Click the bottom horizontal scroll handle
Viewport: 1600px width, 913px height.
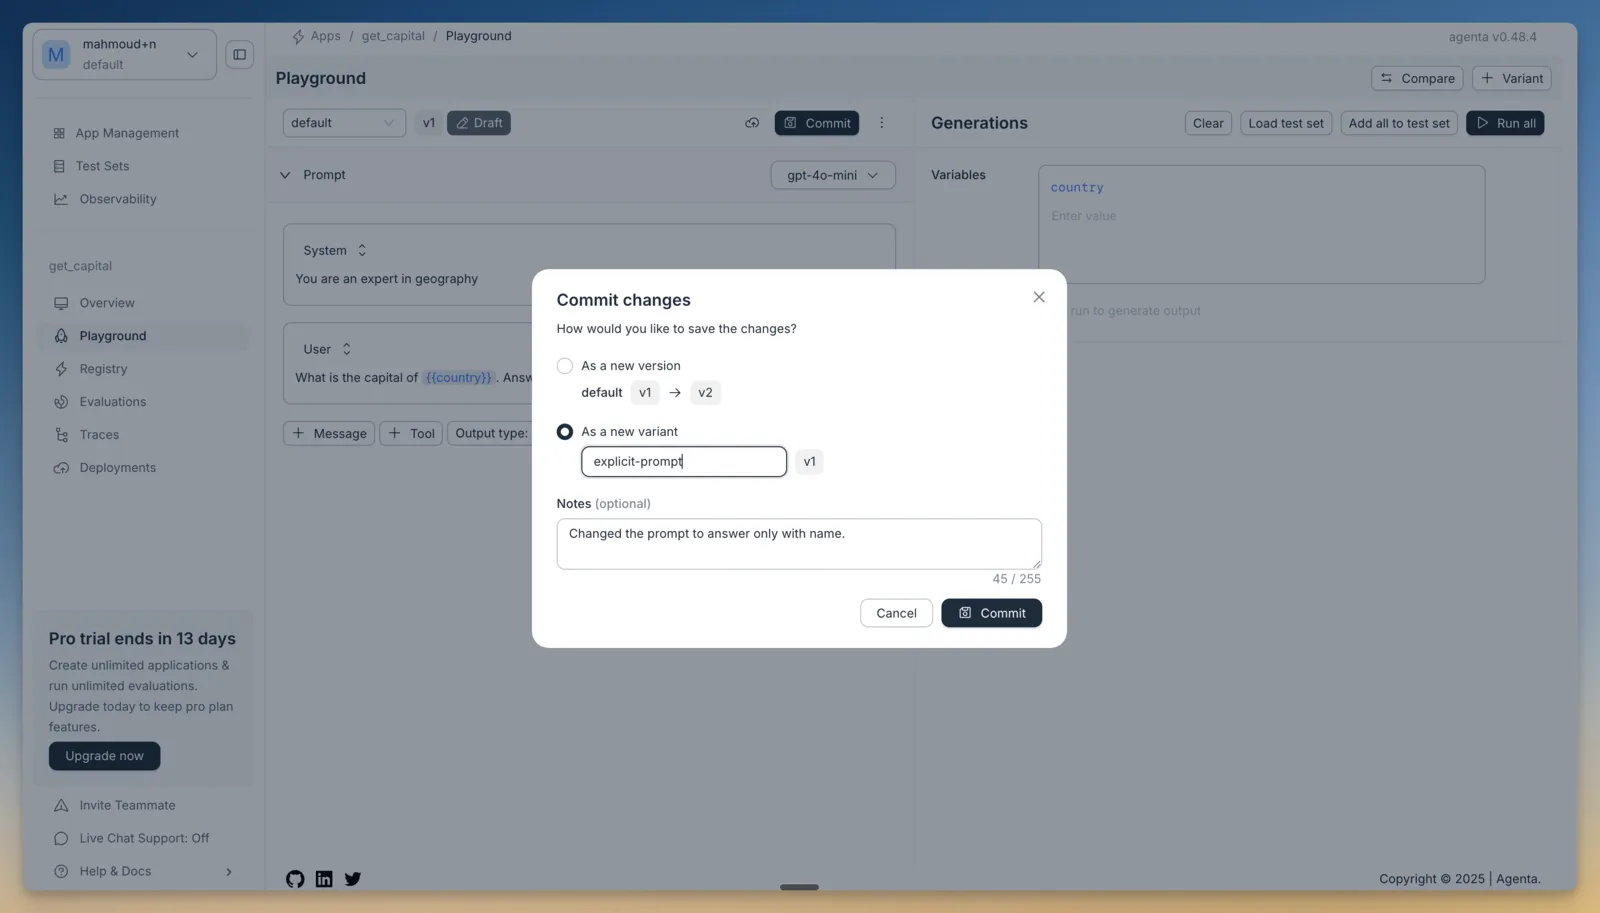799,887
